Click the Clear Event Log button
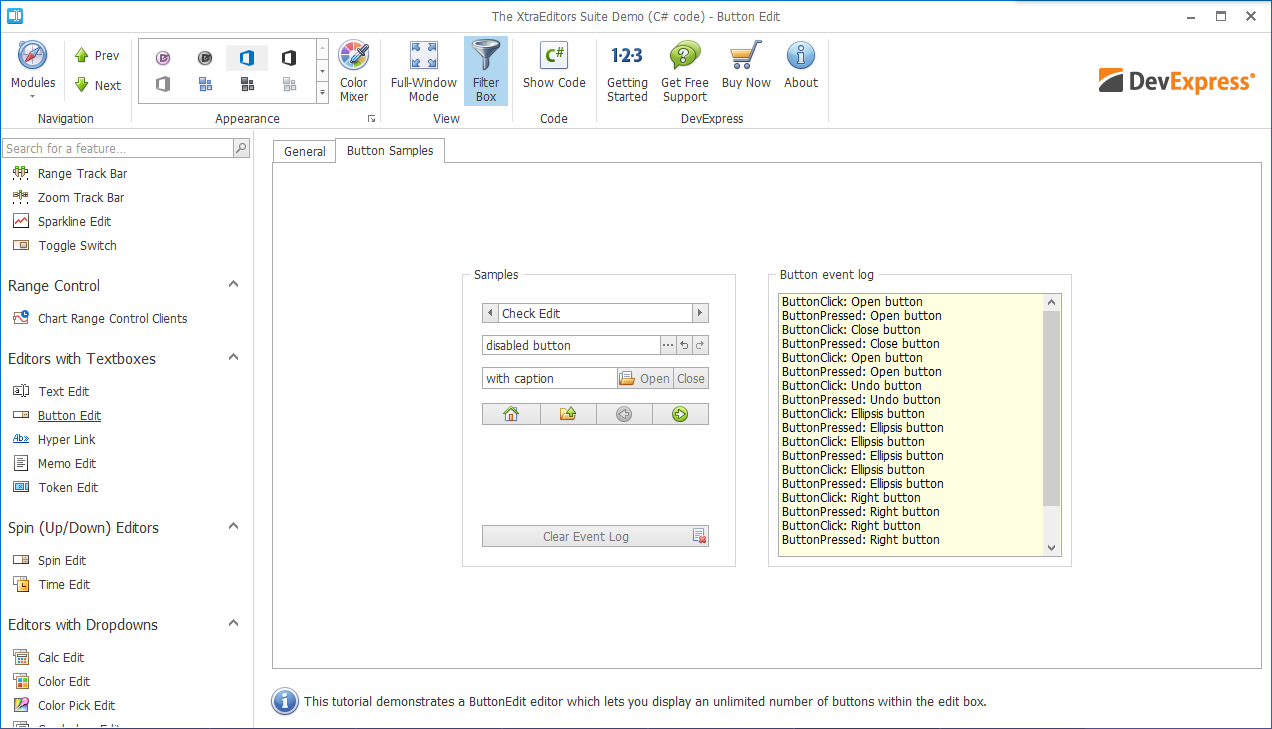 click(595, 536)
